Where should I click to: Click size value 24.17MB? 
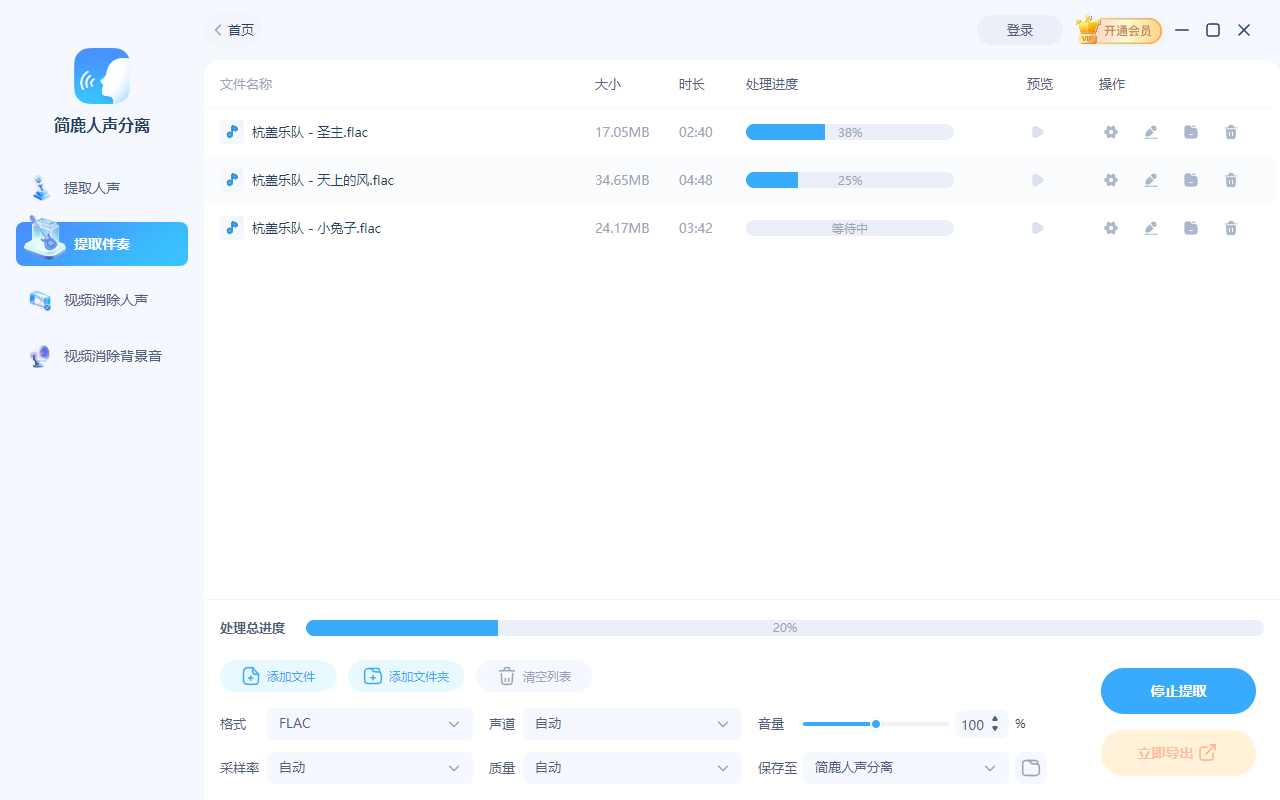point(622,228)
